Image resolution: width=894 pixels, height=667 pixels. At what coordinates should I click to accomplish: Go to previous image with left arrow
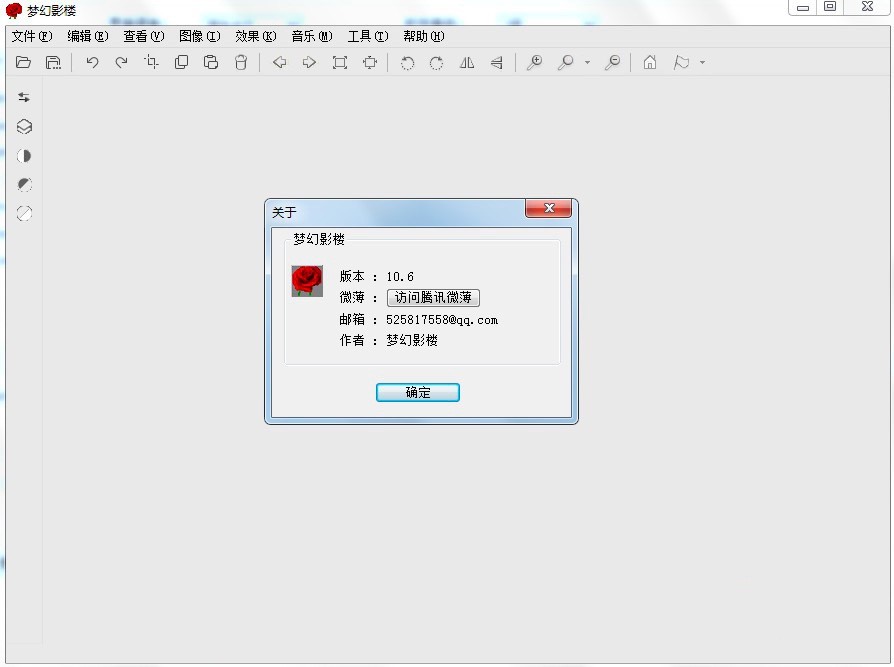coord(279,62)
